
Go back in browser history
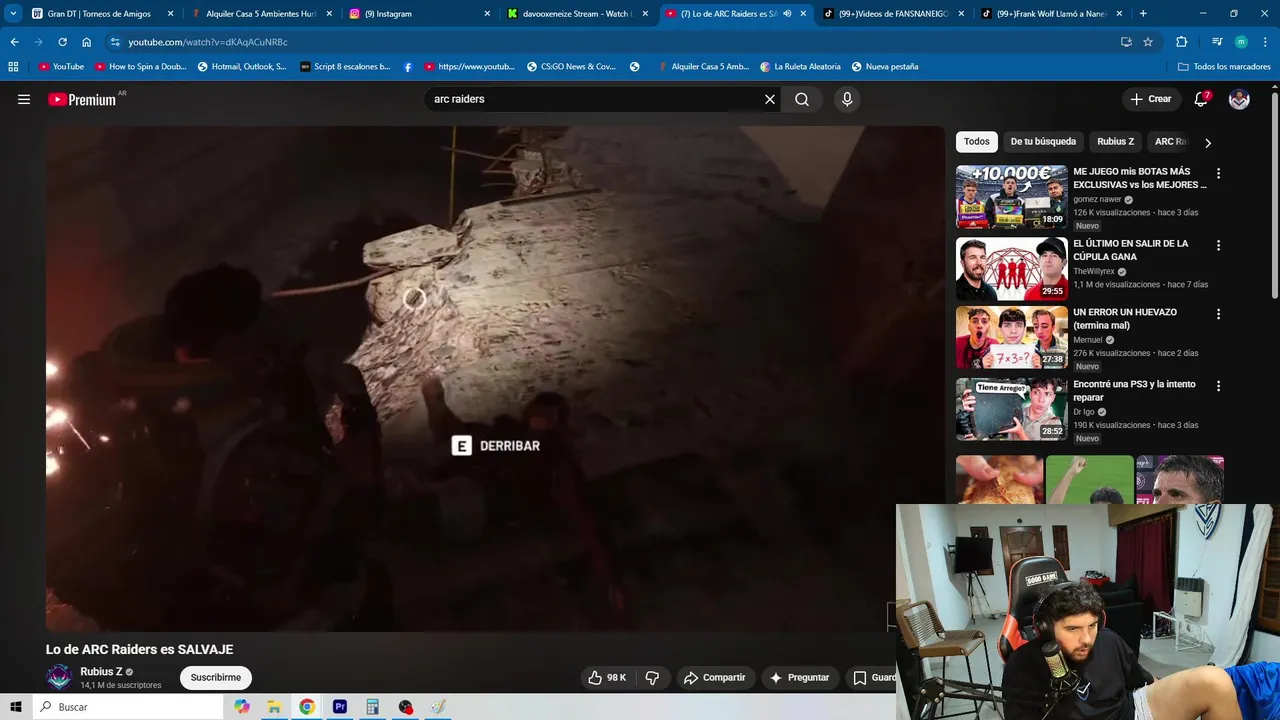click(x=14, y=42)
